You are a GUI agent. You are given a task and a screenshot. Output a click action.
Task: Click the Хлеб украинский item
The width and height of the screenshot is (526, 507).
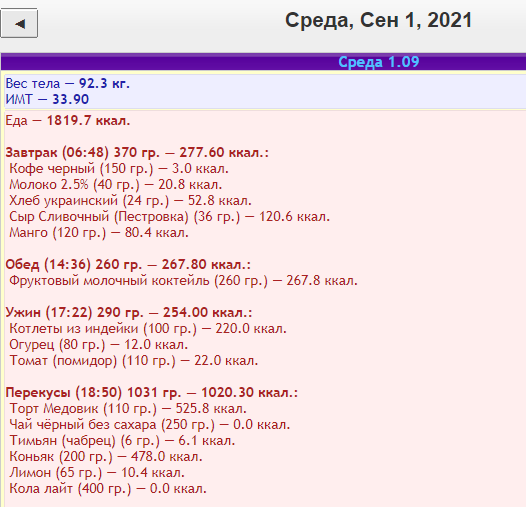click(x=130, y=201)
